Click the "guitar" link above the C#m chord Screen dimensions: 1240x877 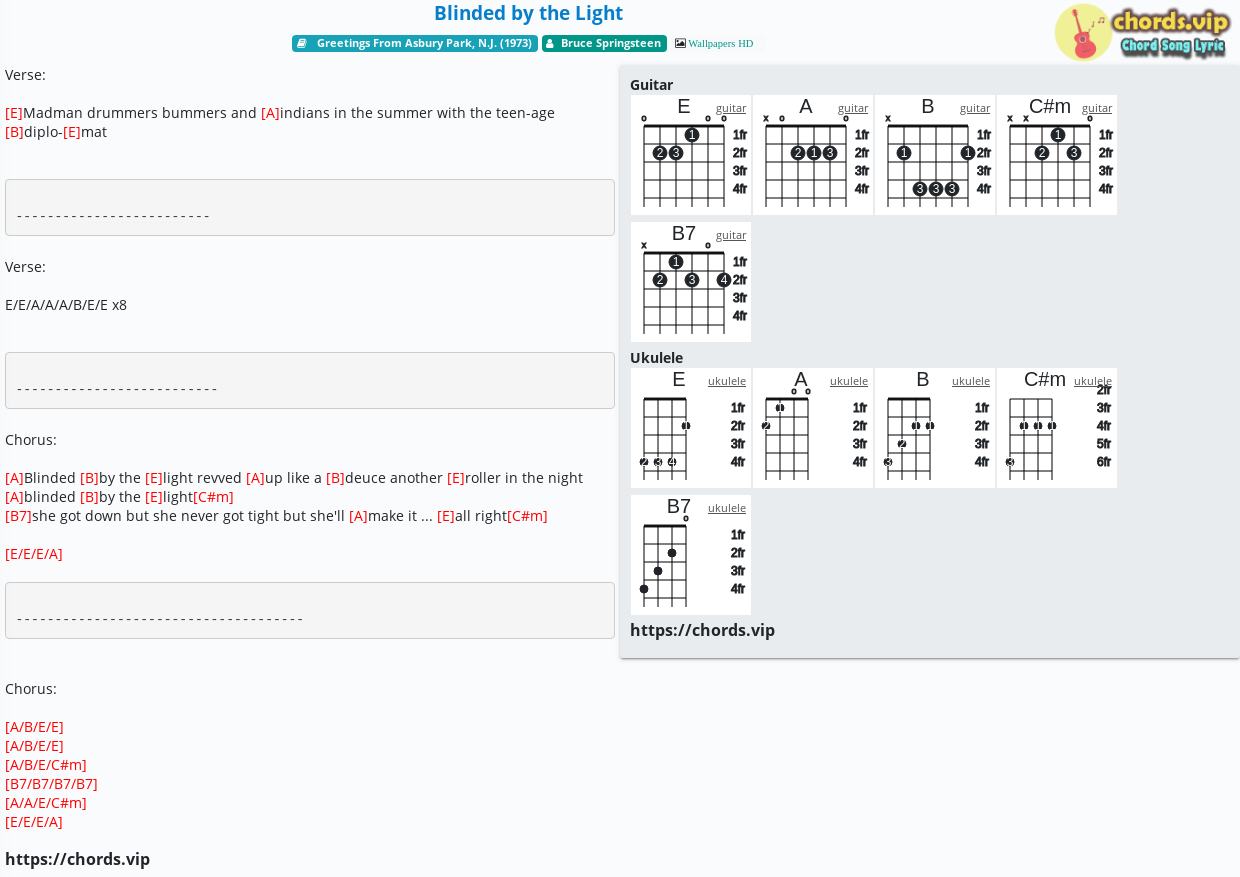(x=1097, y=108)
